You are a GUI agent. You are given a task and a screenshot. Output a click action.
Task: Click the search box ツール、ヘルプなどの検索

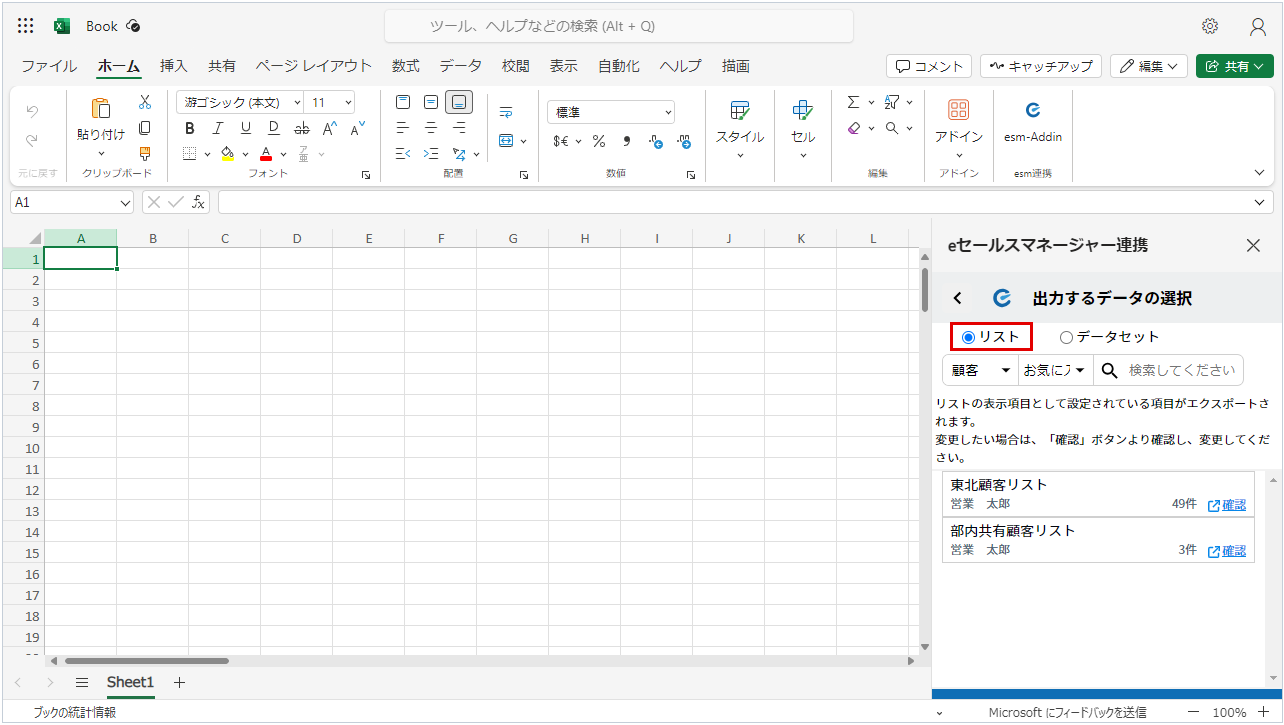pos(619,26)
